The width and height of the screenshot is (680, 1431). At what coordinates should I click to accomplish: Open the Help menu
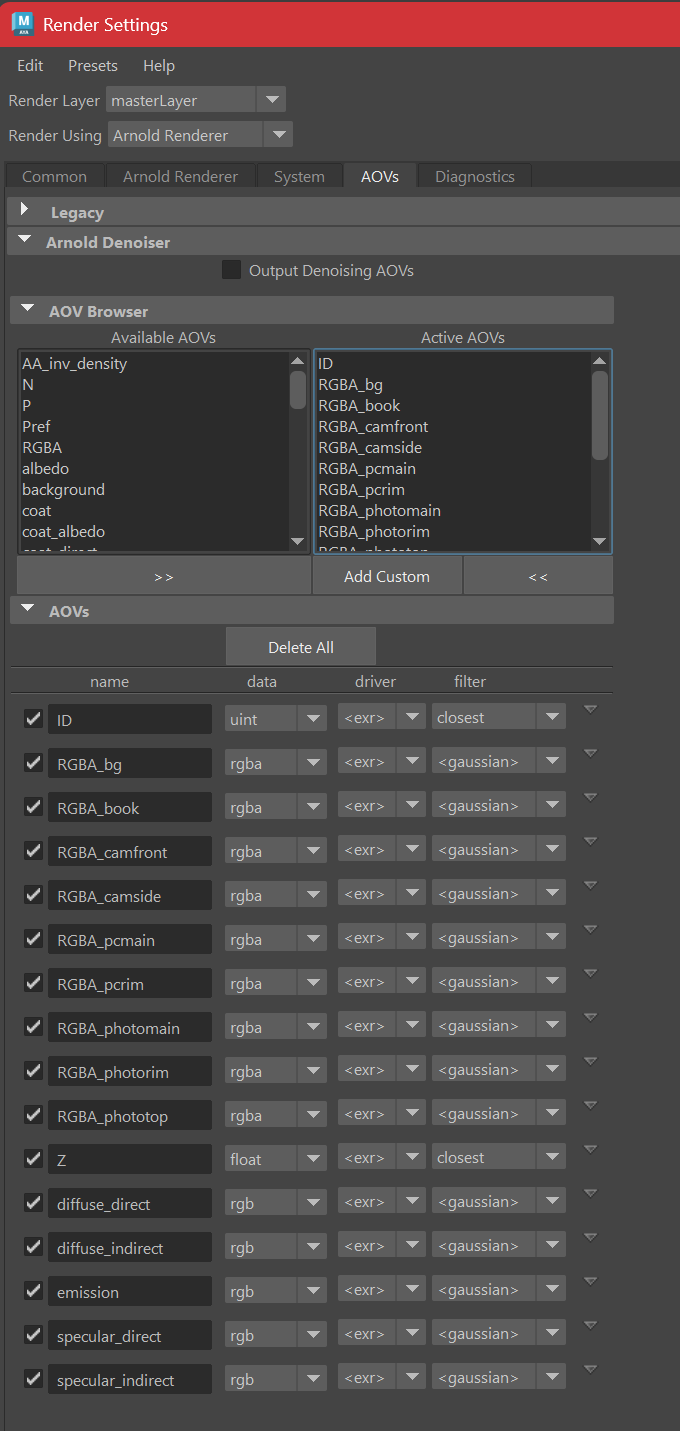[159, 65]
